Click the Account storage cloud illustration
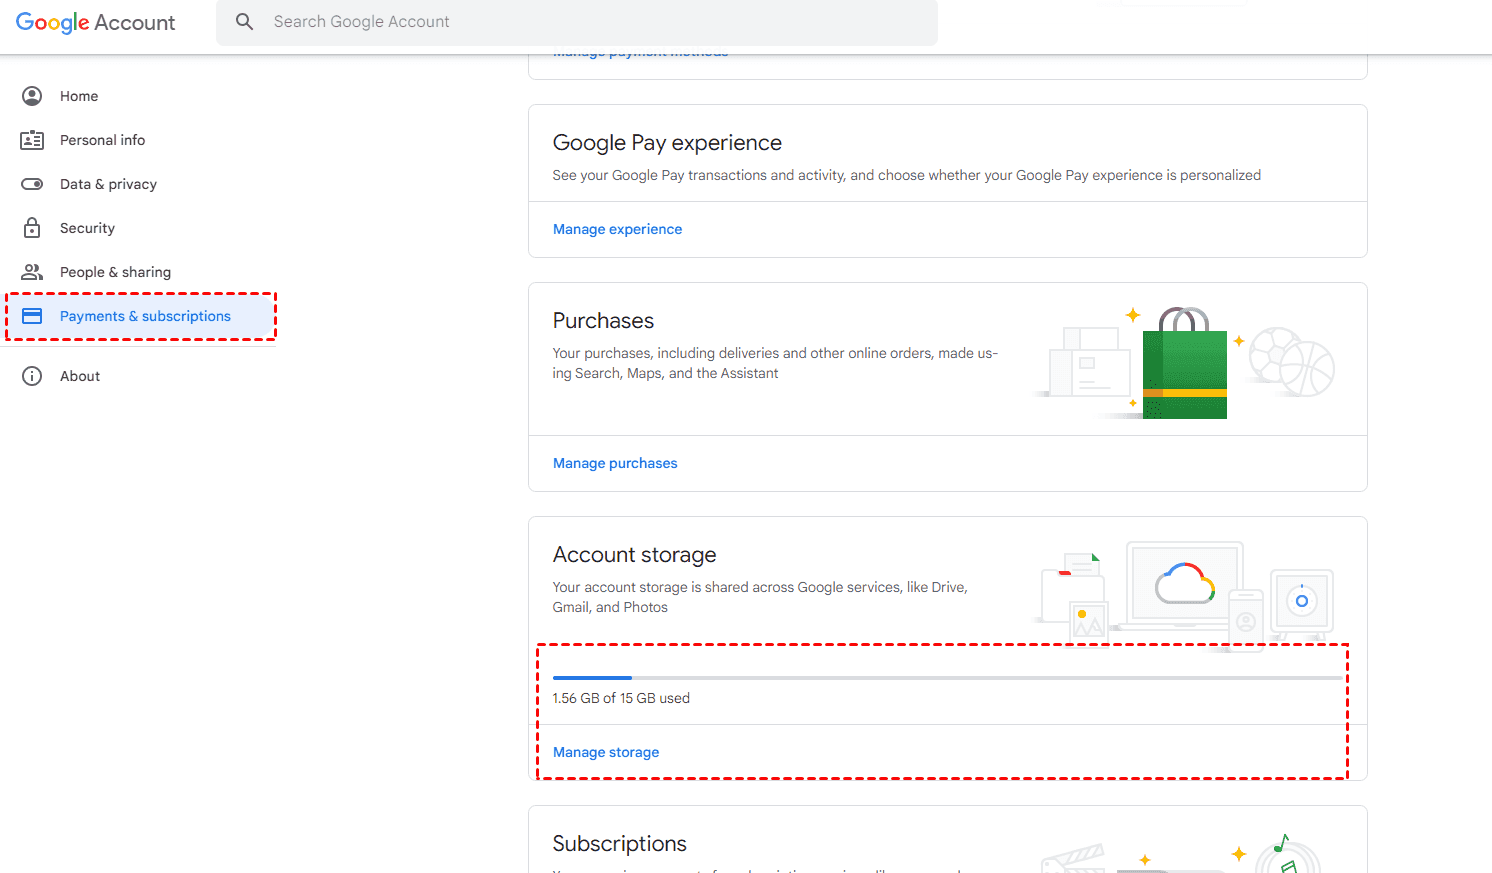The image size is (1492, 873). pos(1184,585)
